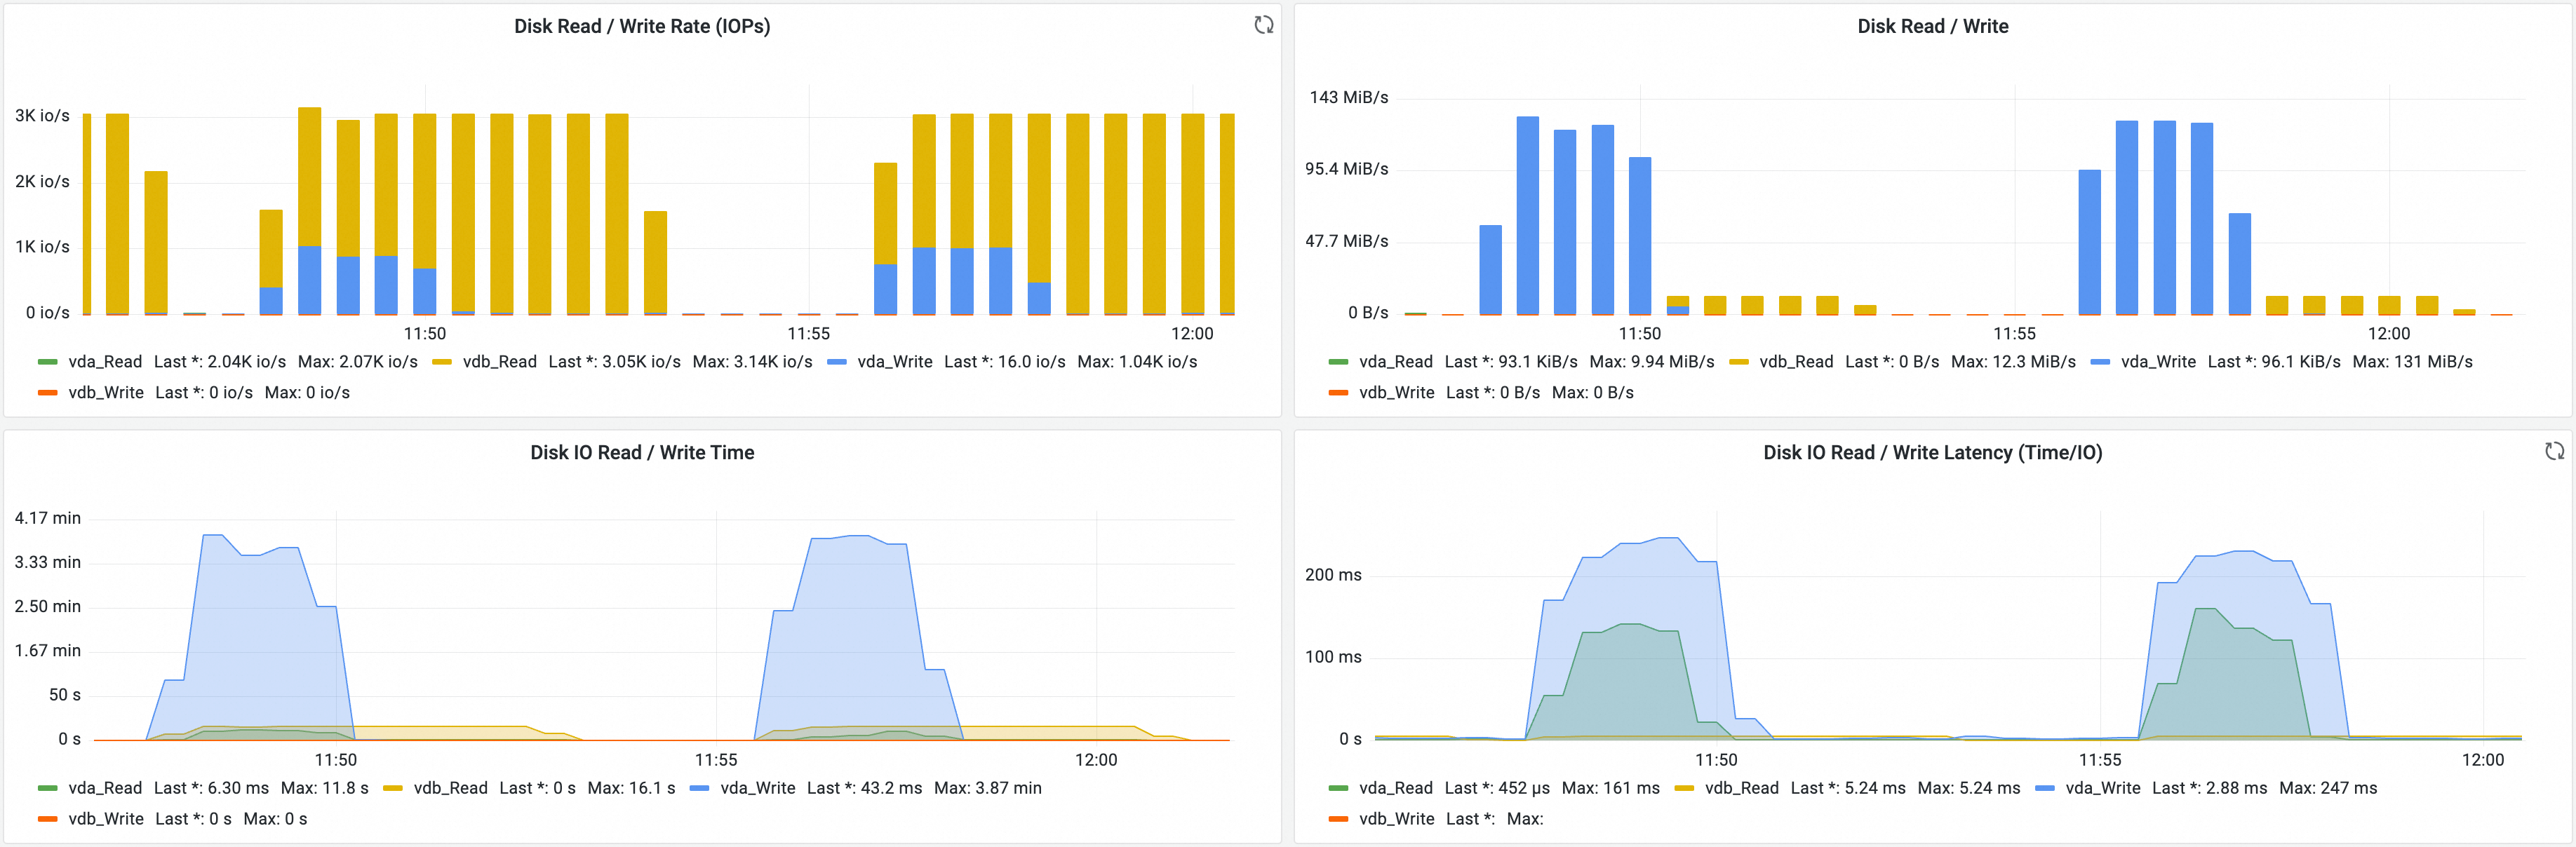Click the orange vdb_Write swatch in Disk Read / Write legend
2576x847 pixels.
point(1338,392)
